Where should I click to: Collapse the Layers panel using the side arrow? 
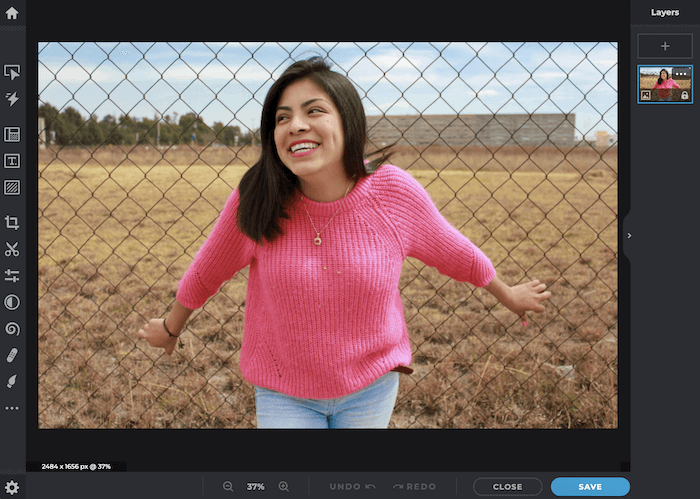pos(629,236)
